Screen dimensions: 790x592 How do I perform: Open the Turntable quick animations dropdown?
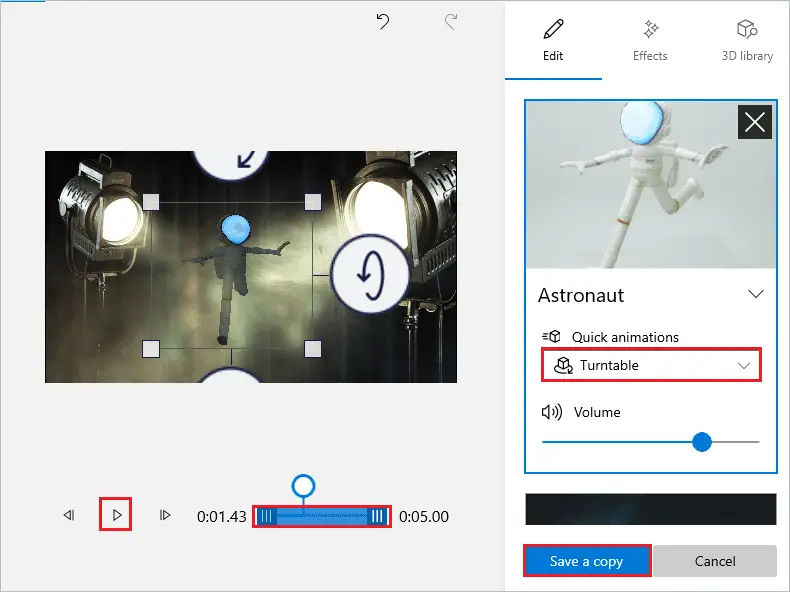coord(651,365)
